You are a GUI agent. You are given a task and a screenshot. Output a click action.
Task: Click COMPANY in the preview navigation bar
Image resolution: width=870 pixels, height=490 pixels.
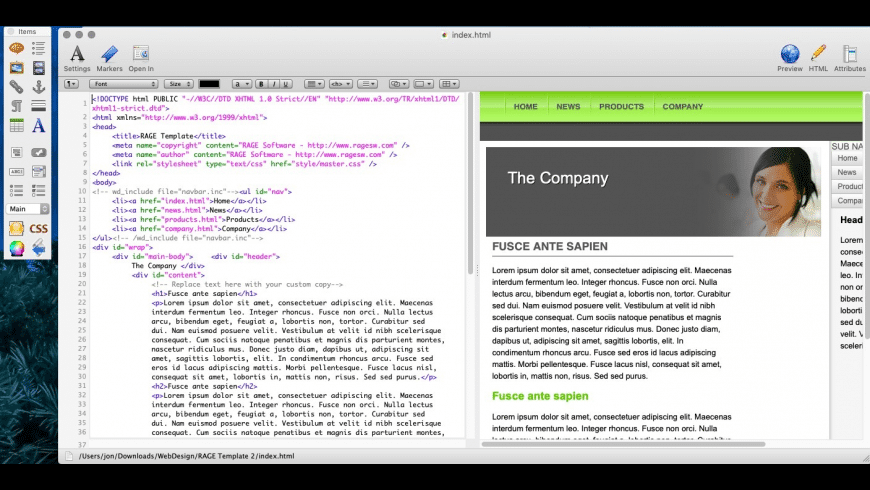point(682,107)
